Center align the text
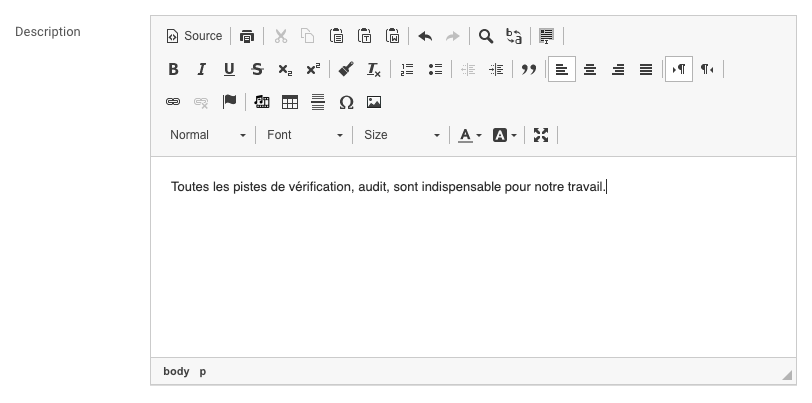This screenshot has height=403, width=812. (590, 69)
